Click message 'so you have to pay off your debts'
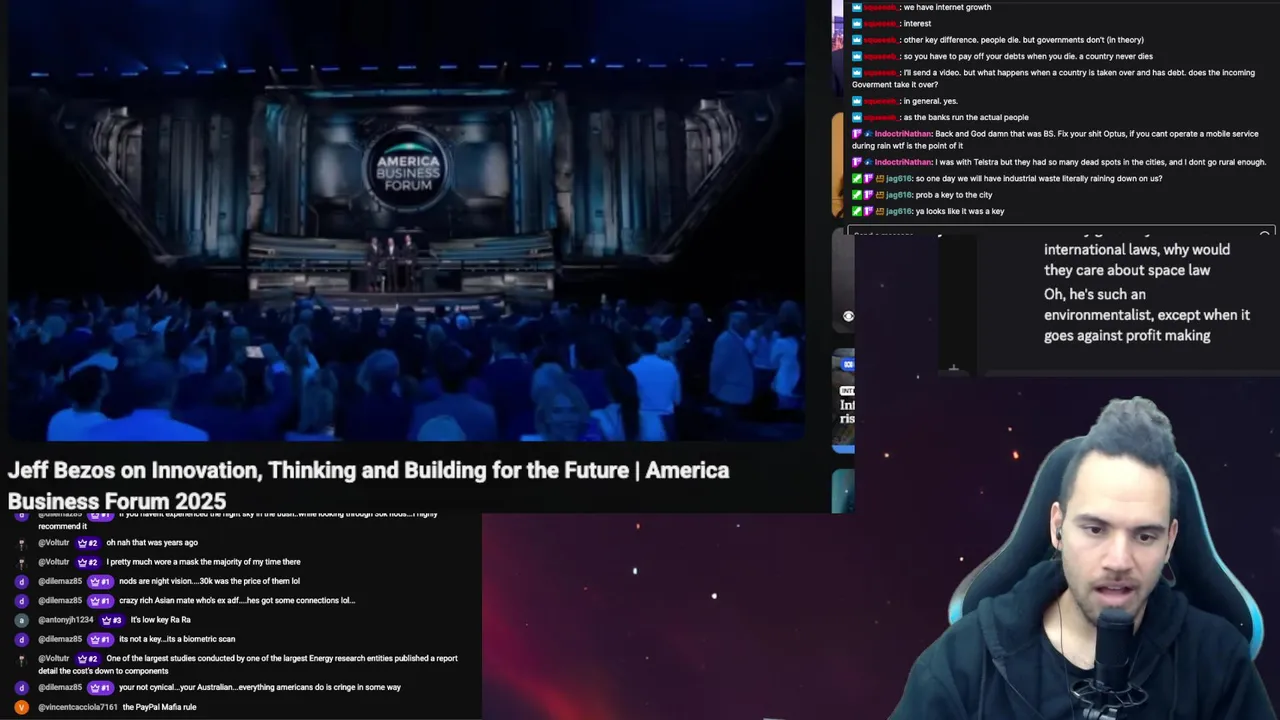 1027,56
